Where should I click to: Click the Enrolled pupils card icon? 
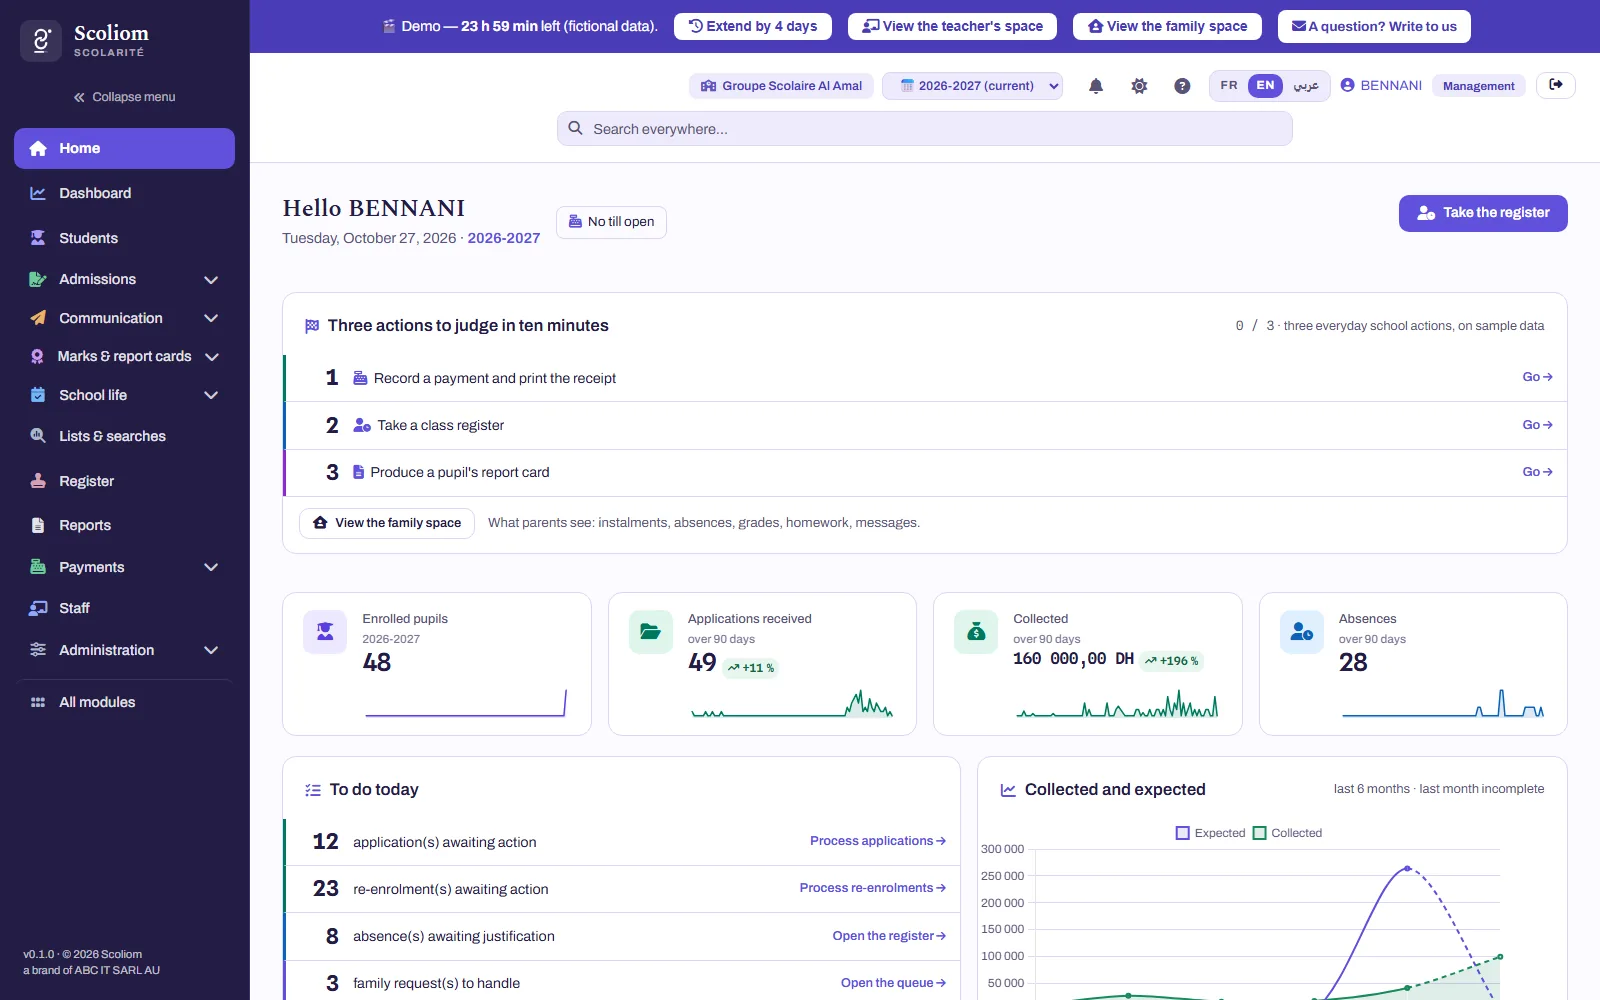tap(325, 632)
